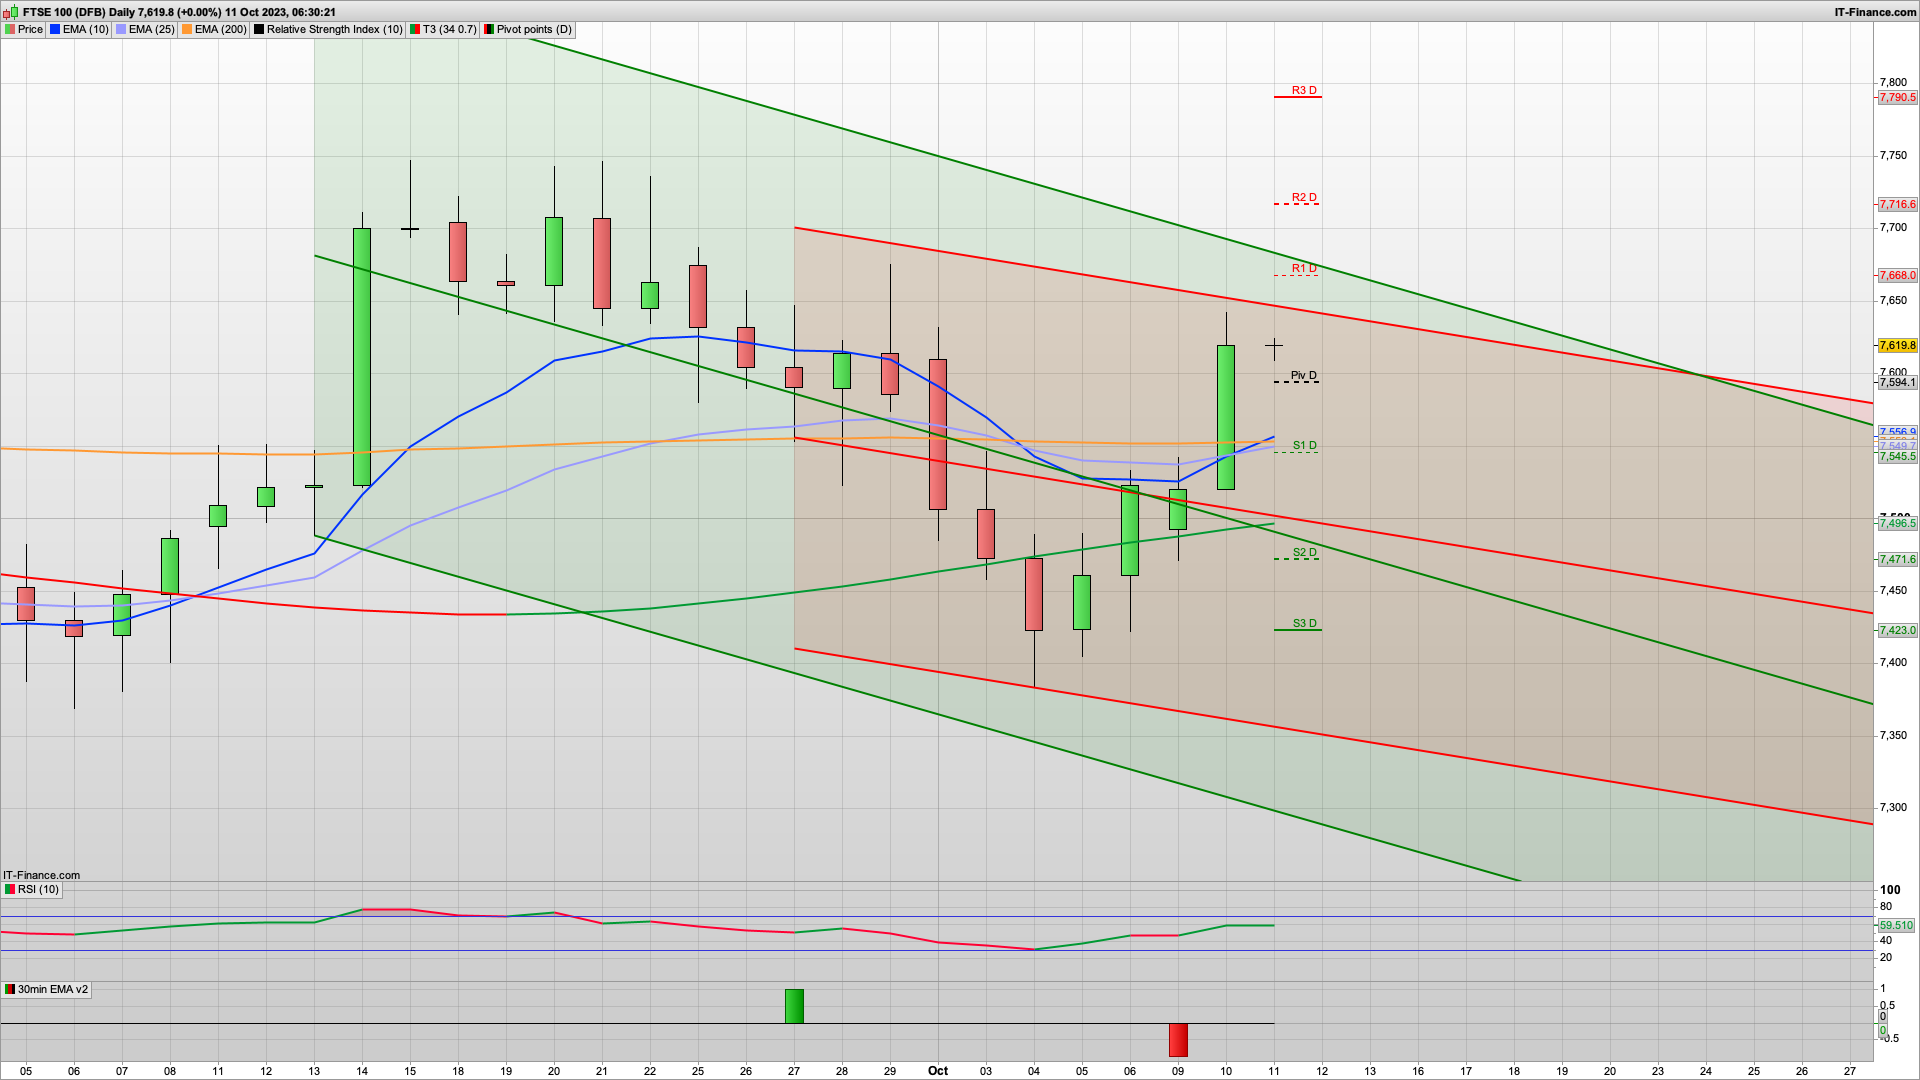Click the green 30min EMA bar at 27

click(x=794, y=1007)
